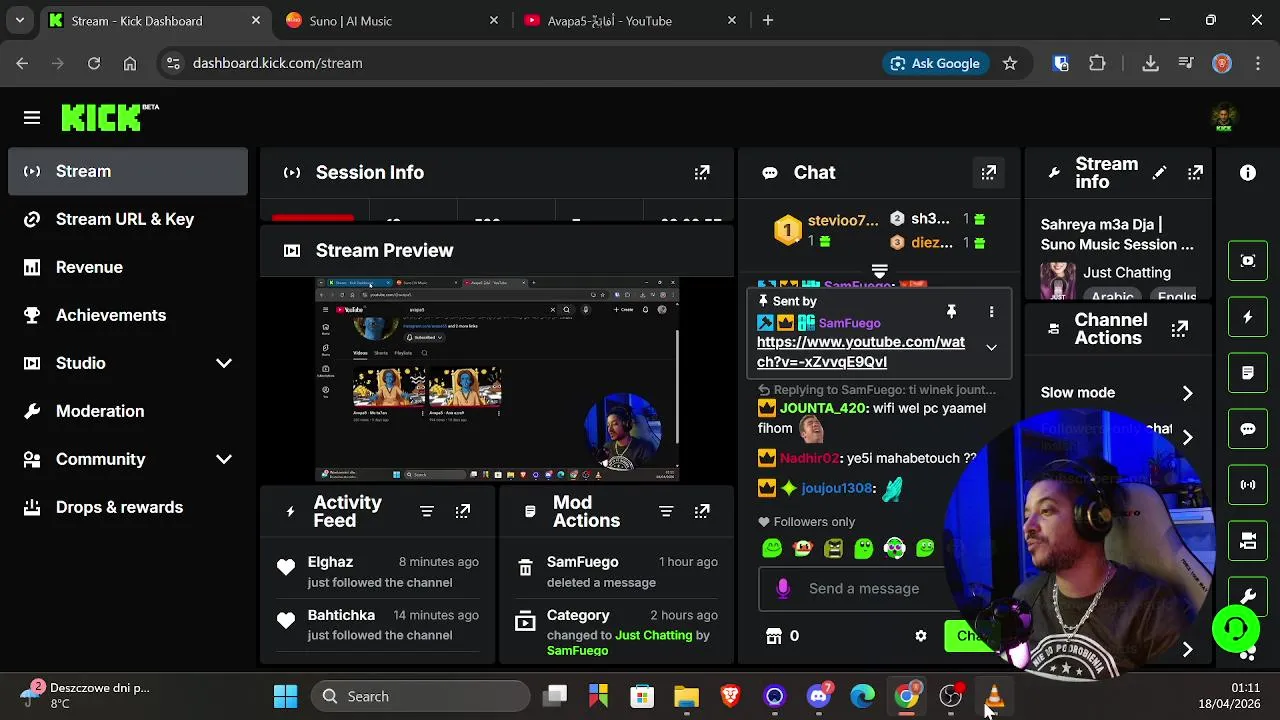Go to the Revenue page
The image size is (1280, 720).
coord(128,267)
